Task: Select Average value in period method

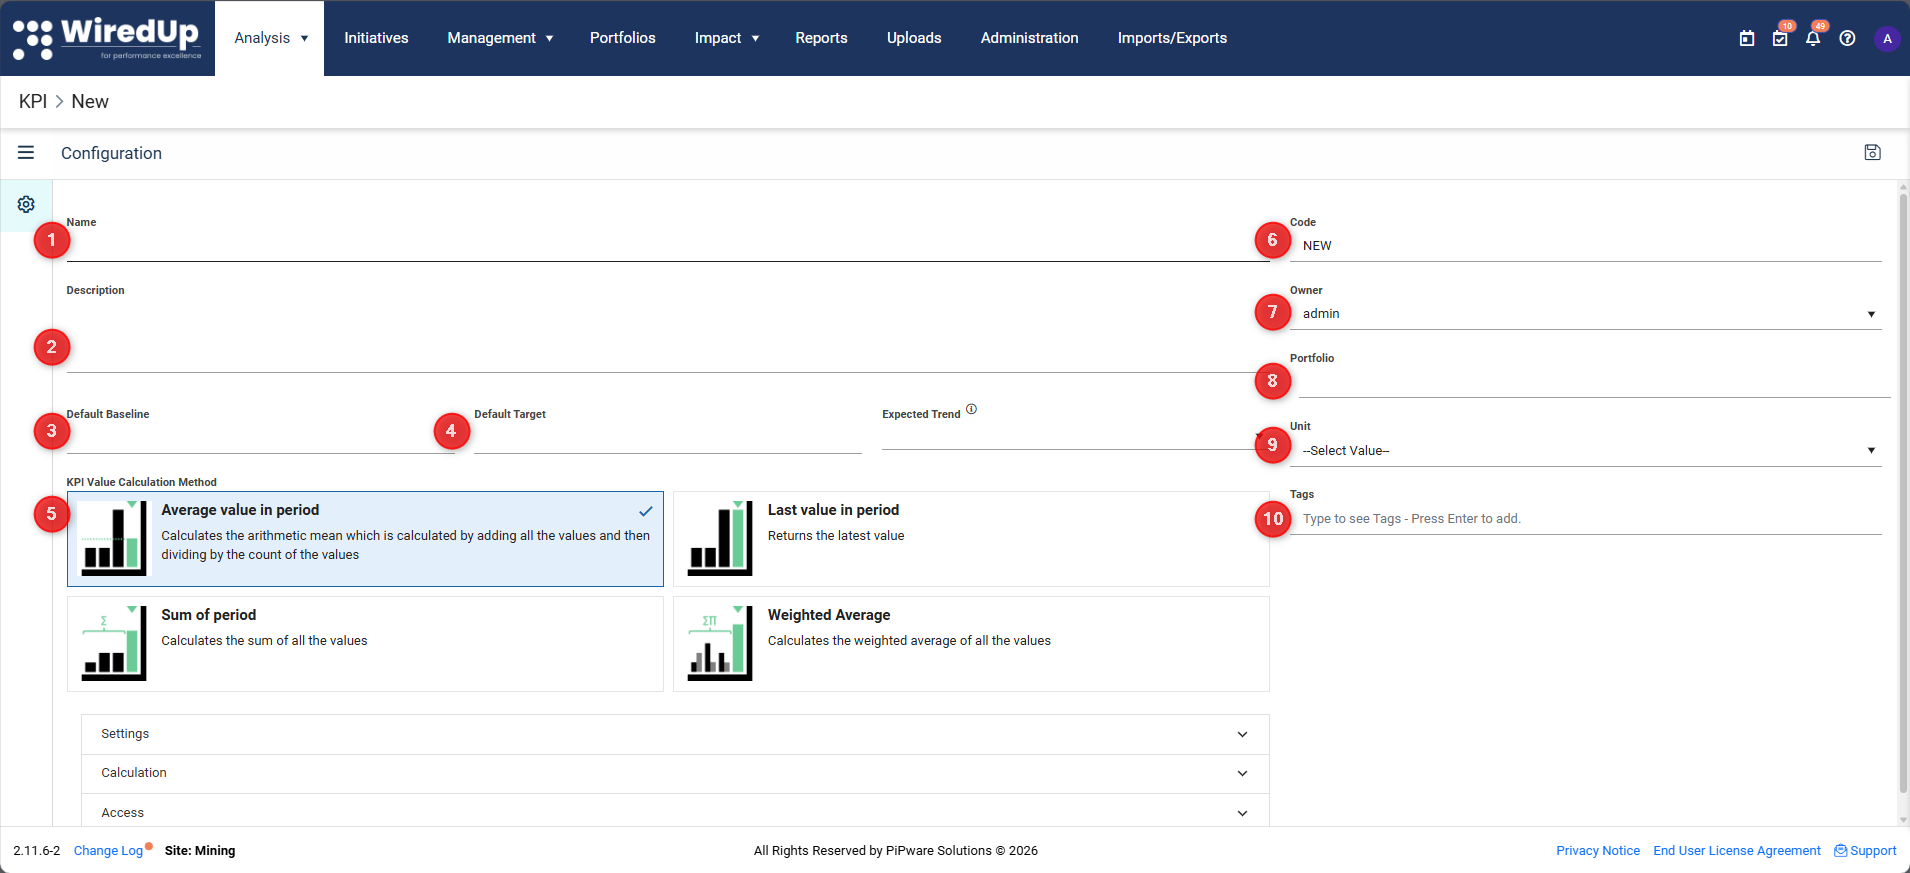Action: point(365,538)
